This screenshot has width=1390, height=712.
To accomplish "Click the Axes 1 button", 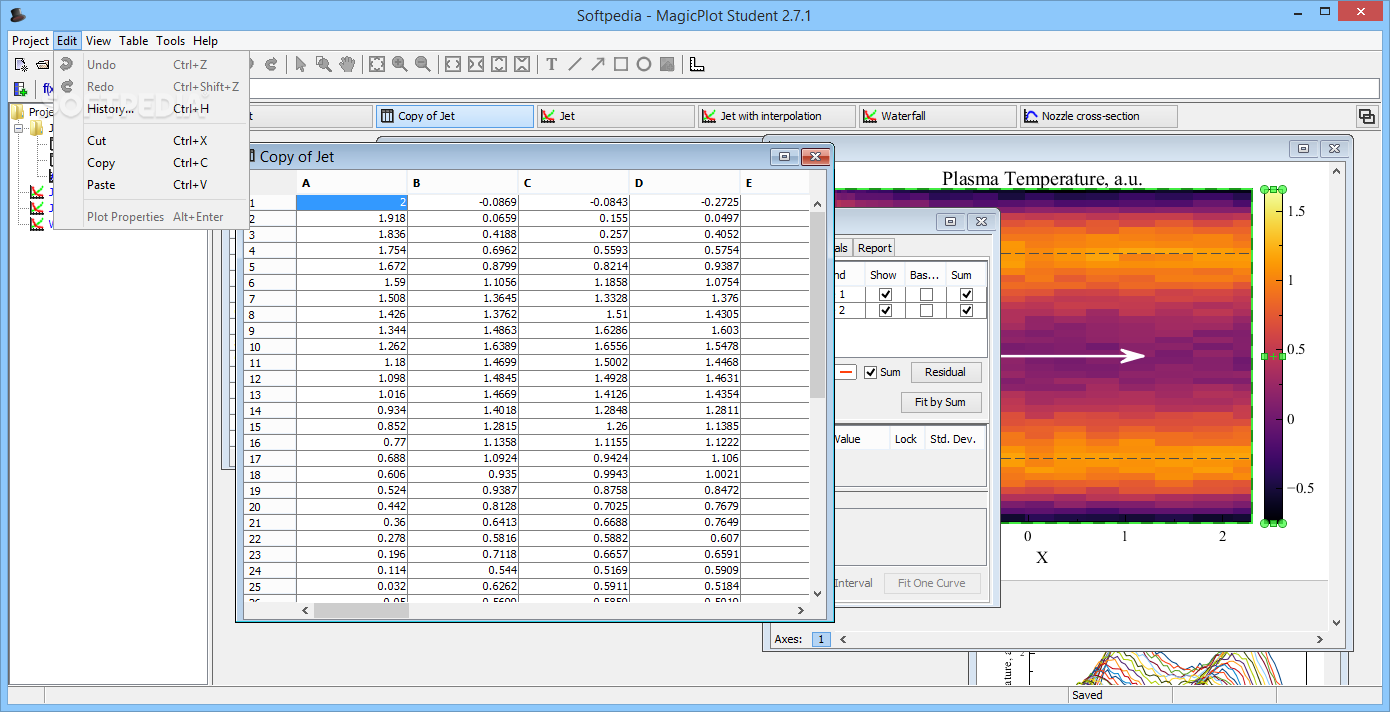I will [820, 638].
